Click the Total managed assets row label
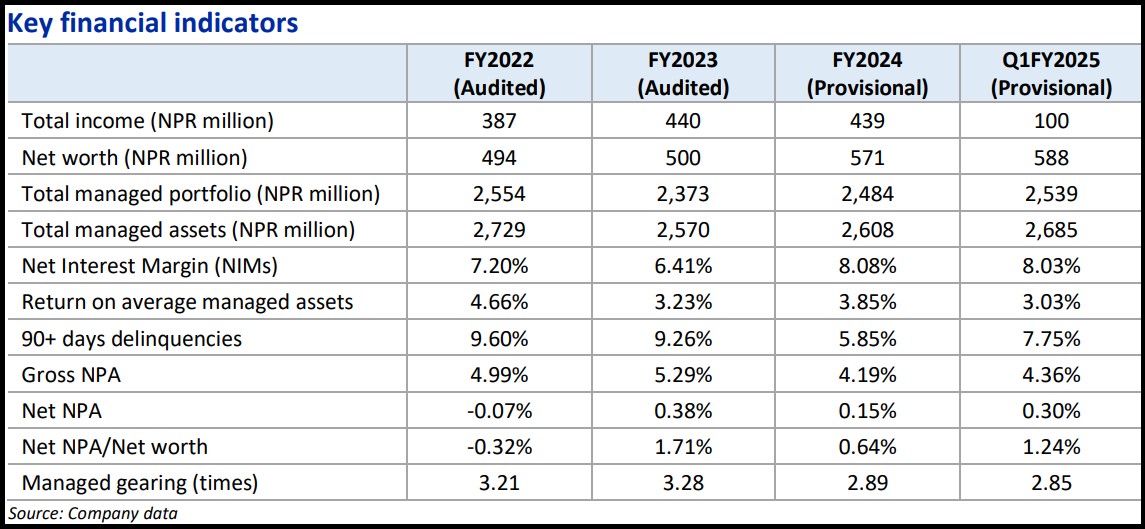This screenshot has height=529, width=1145. 188,230
